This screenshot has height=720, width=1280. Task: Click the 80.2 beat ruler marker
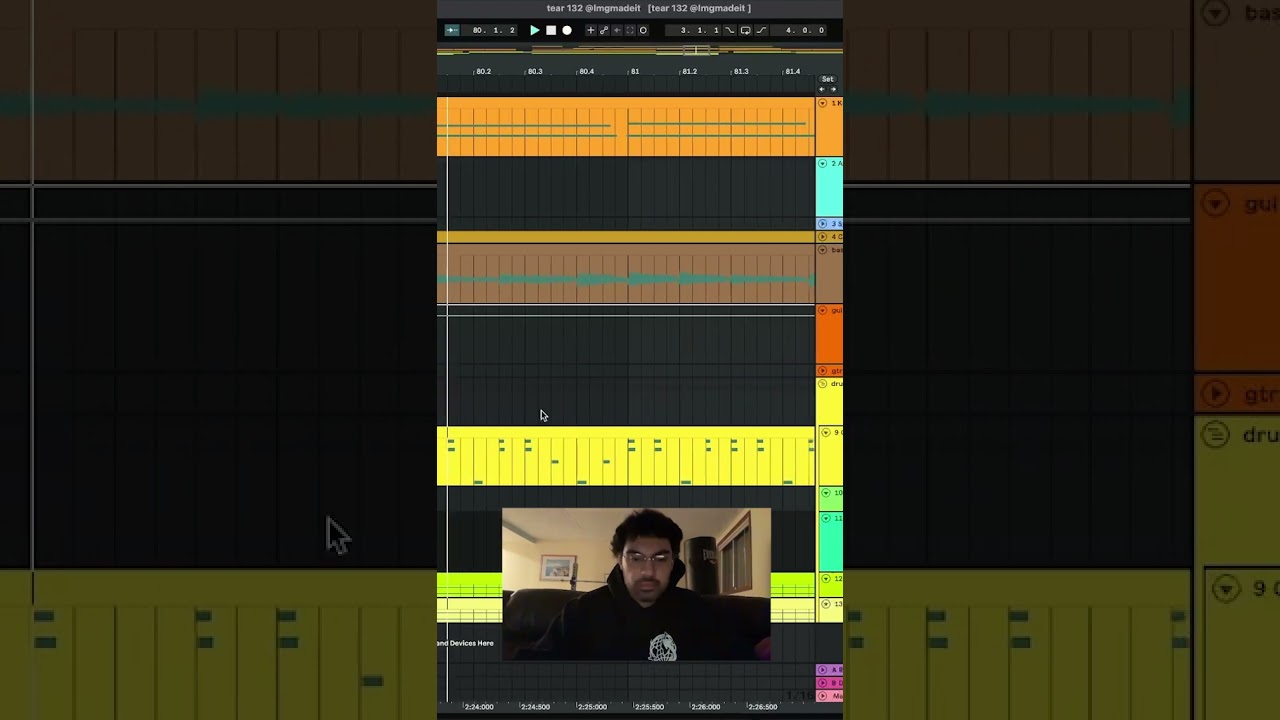point(483,71)
